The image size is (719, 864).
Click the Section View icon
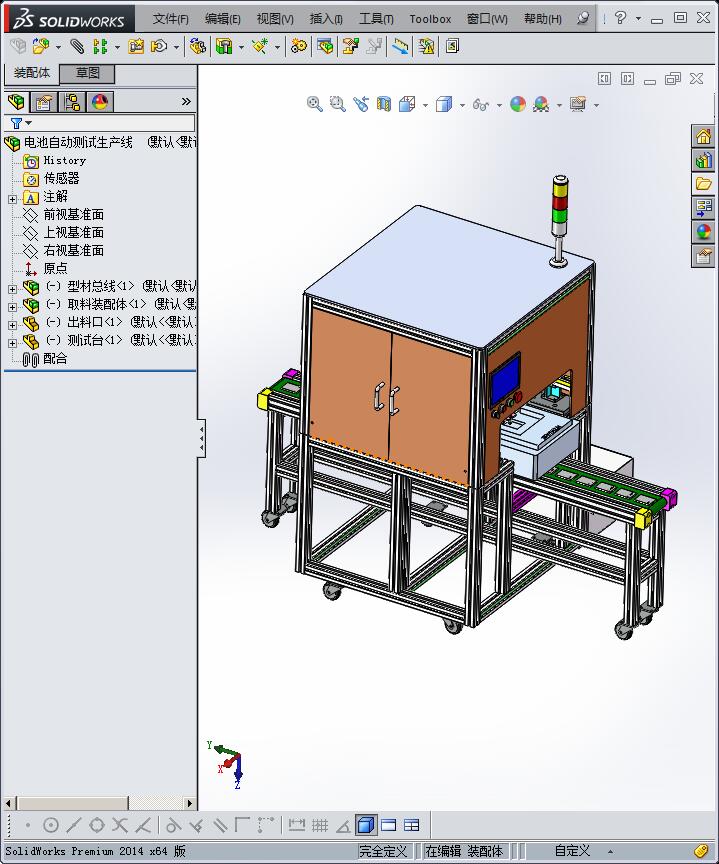point(383,104)
